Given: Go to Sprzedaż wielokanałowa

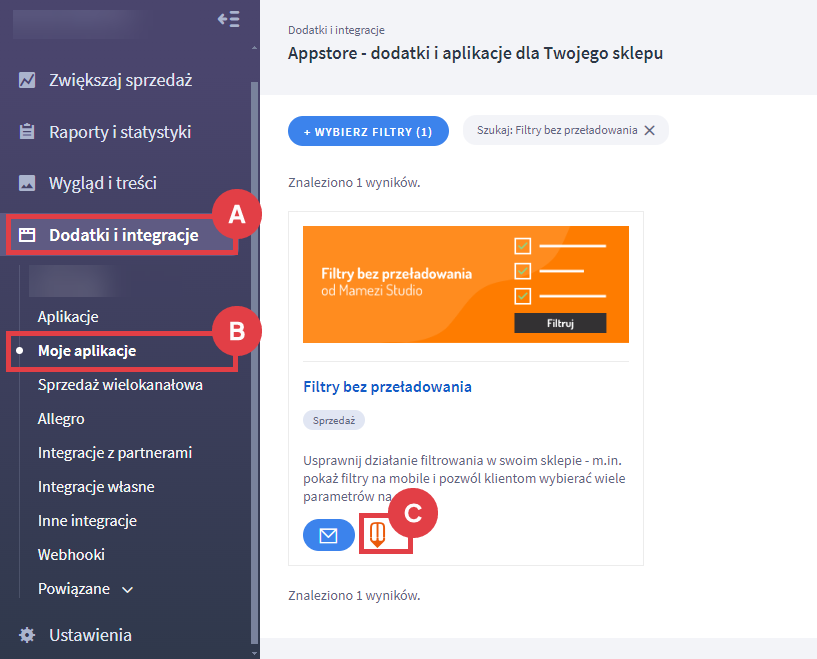Looking at the screenshot, I should (x=120, y=385).
